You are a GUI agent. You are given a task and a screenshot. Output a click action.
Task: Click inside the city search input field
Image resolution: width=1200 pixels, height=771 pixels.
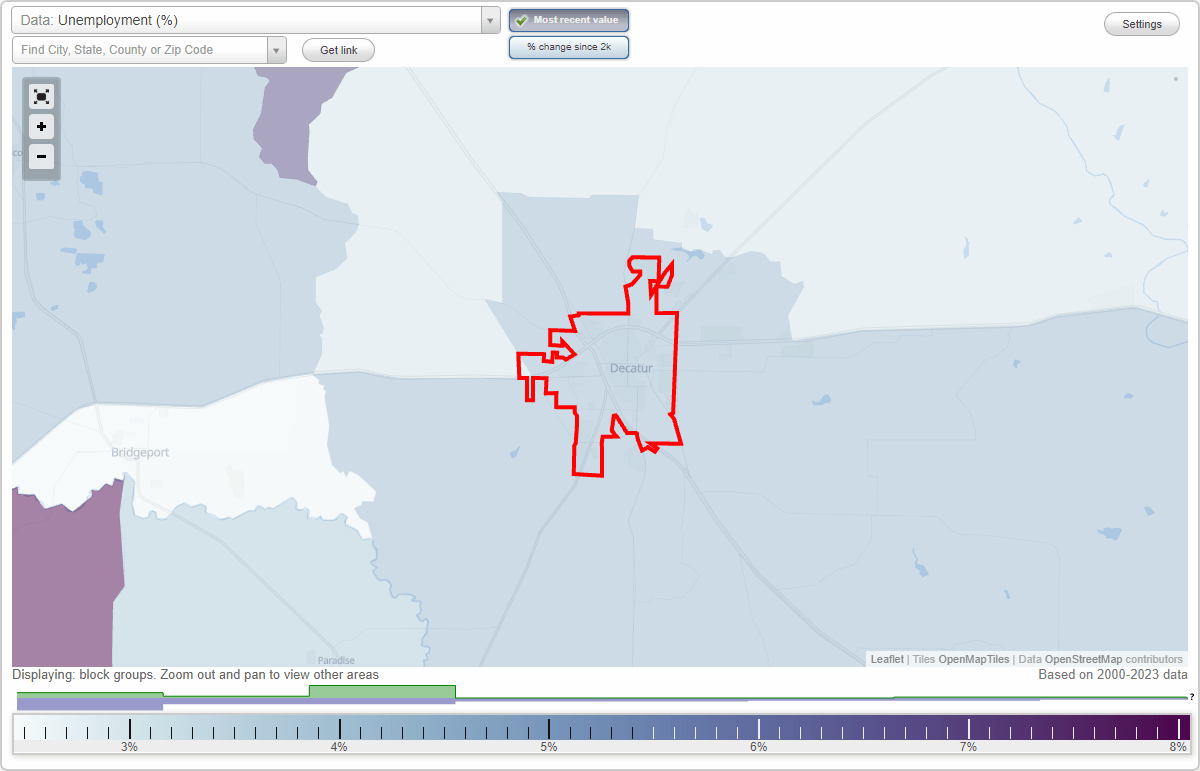[140, 49]
